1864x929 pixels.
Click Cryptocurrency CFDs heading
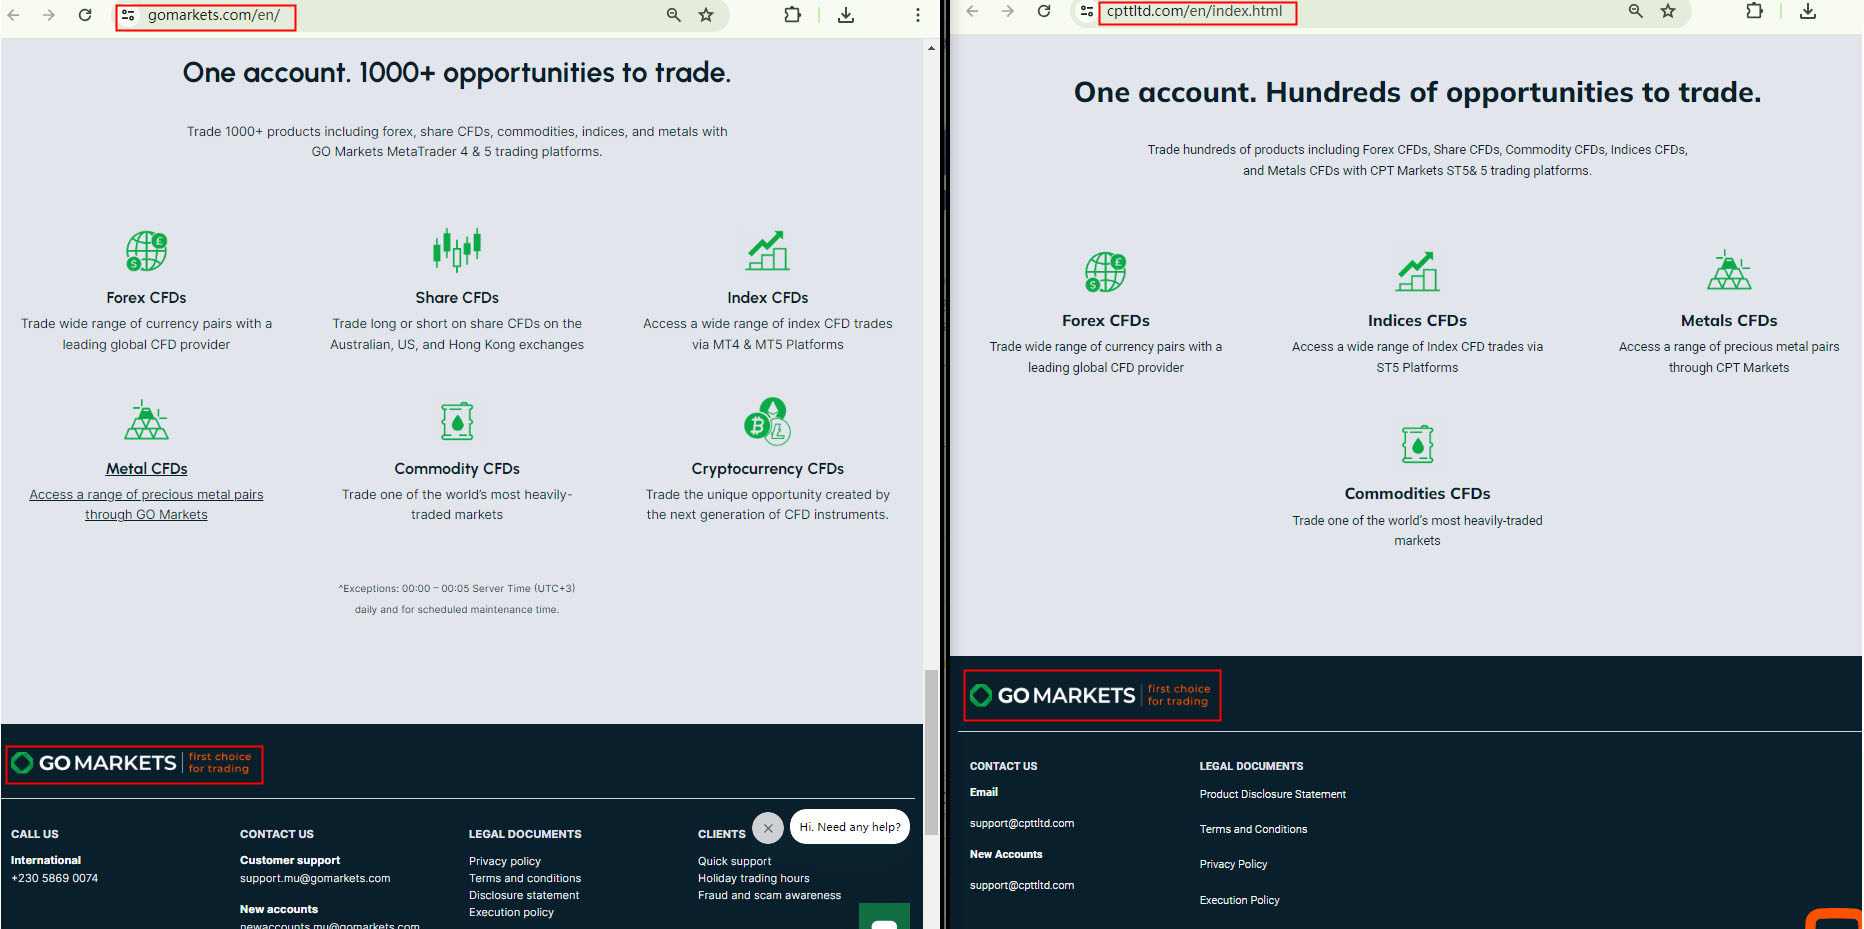coord(768,469)
